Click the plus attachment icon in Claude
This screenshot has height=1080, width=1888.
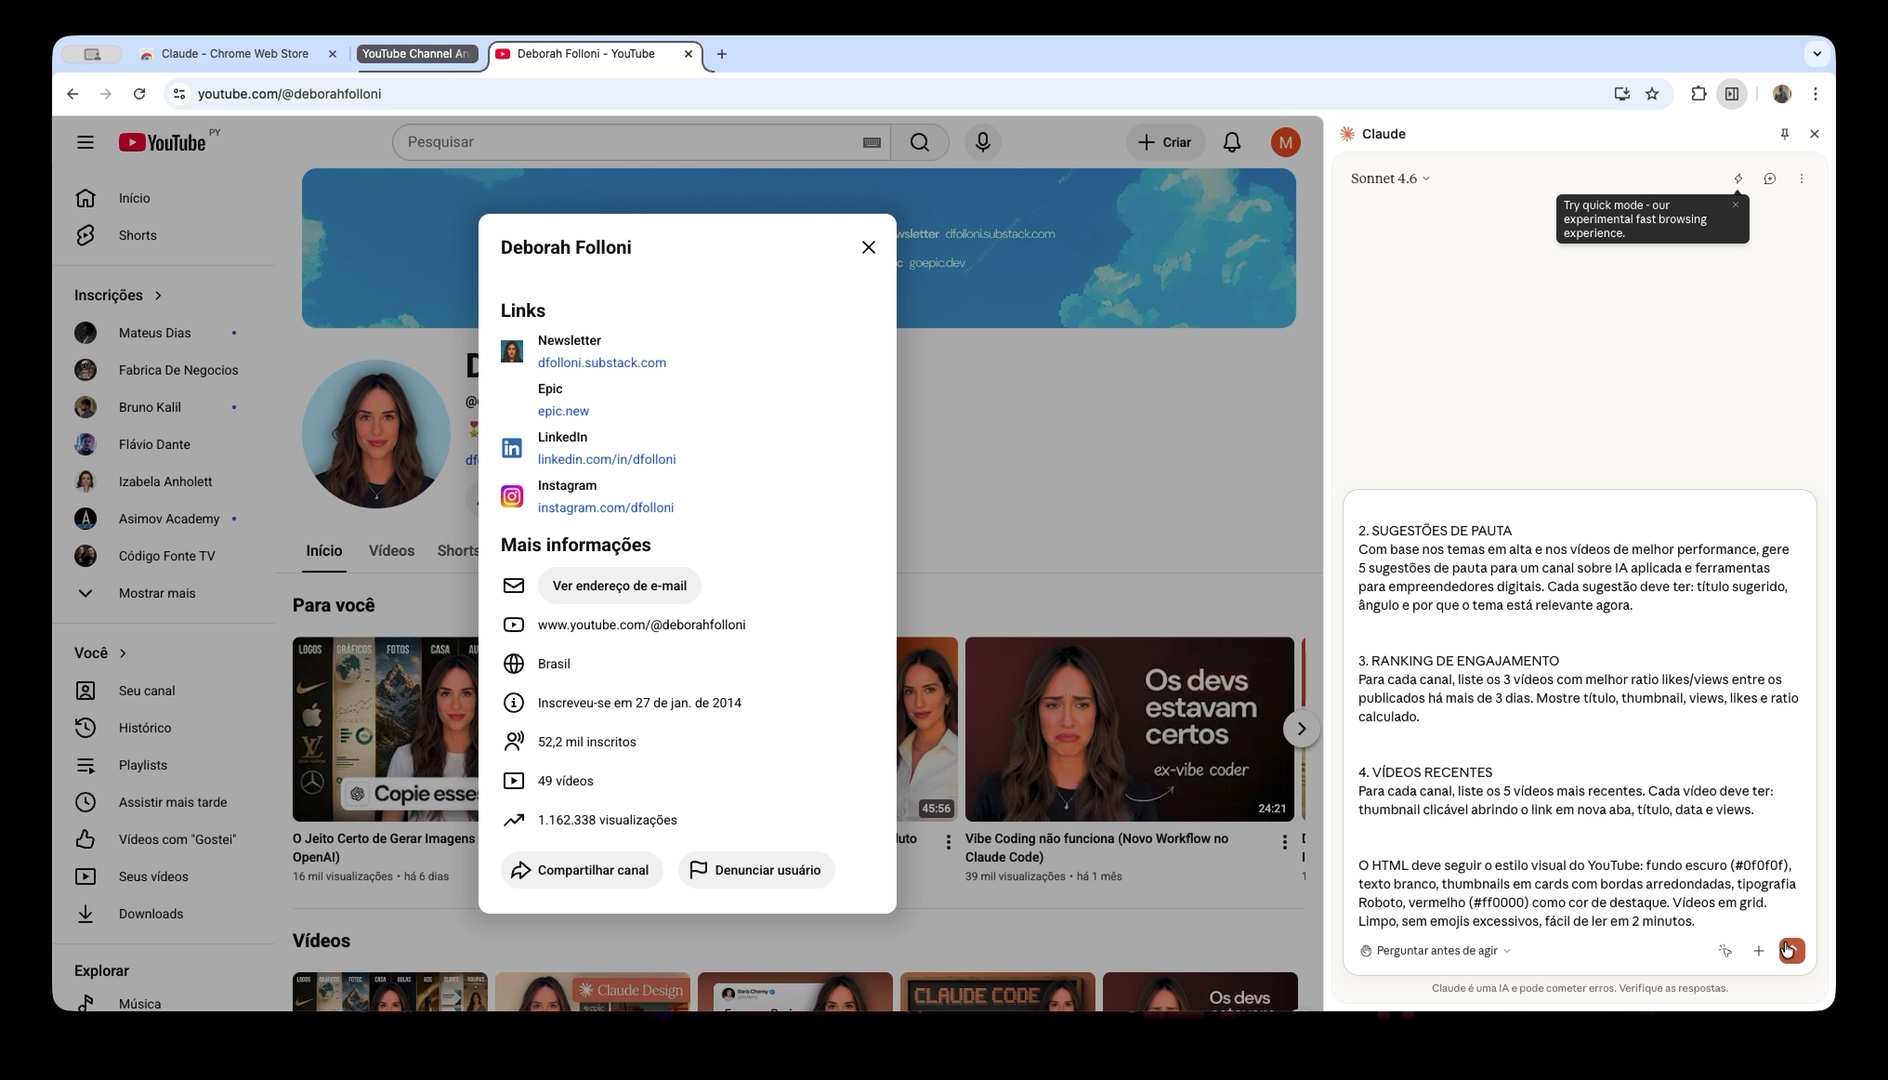pyautogui.click(x=1758, y=951)
